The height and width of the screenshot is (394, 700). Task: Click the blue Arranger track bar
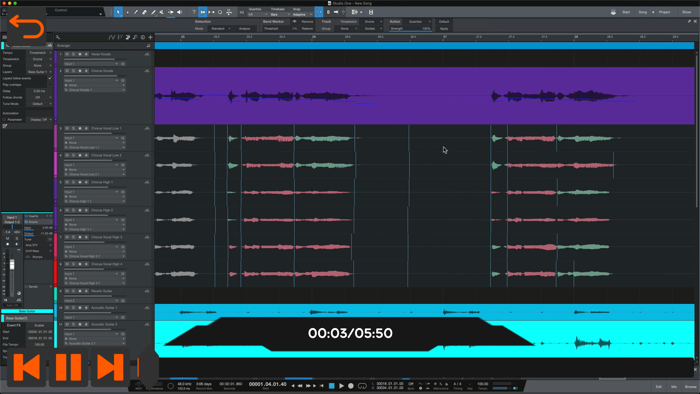pyautogui.click(x=424, y=46)
